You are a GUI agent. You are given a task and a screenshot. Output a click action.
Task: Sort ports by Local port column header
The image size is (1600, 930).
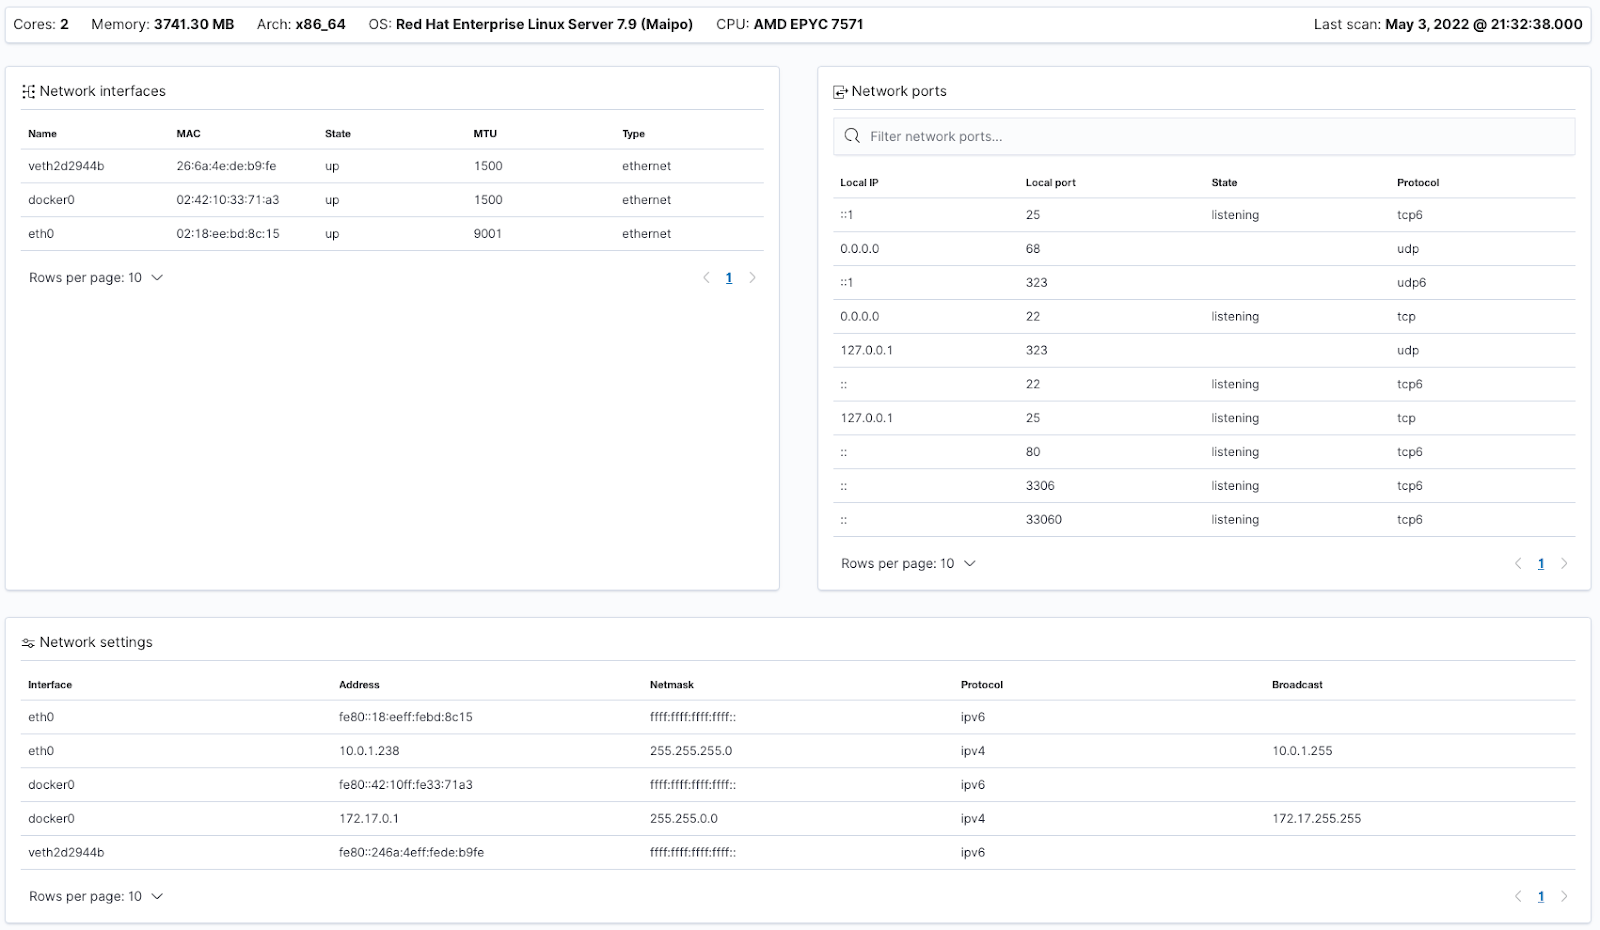[x=1050, y=183]
